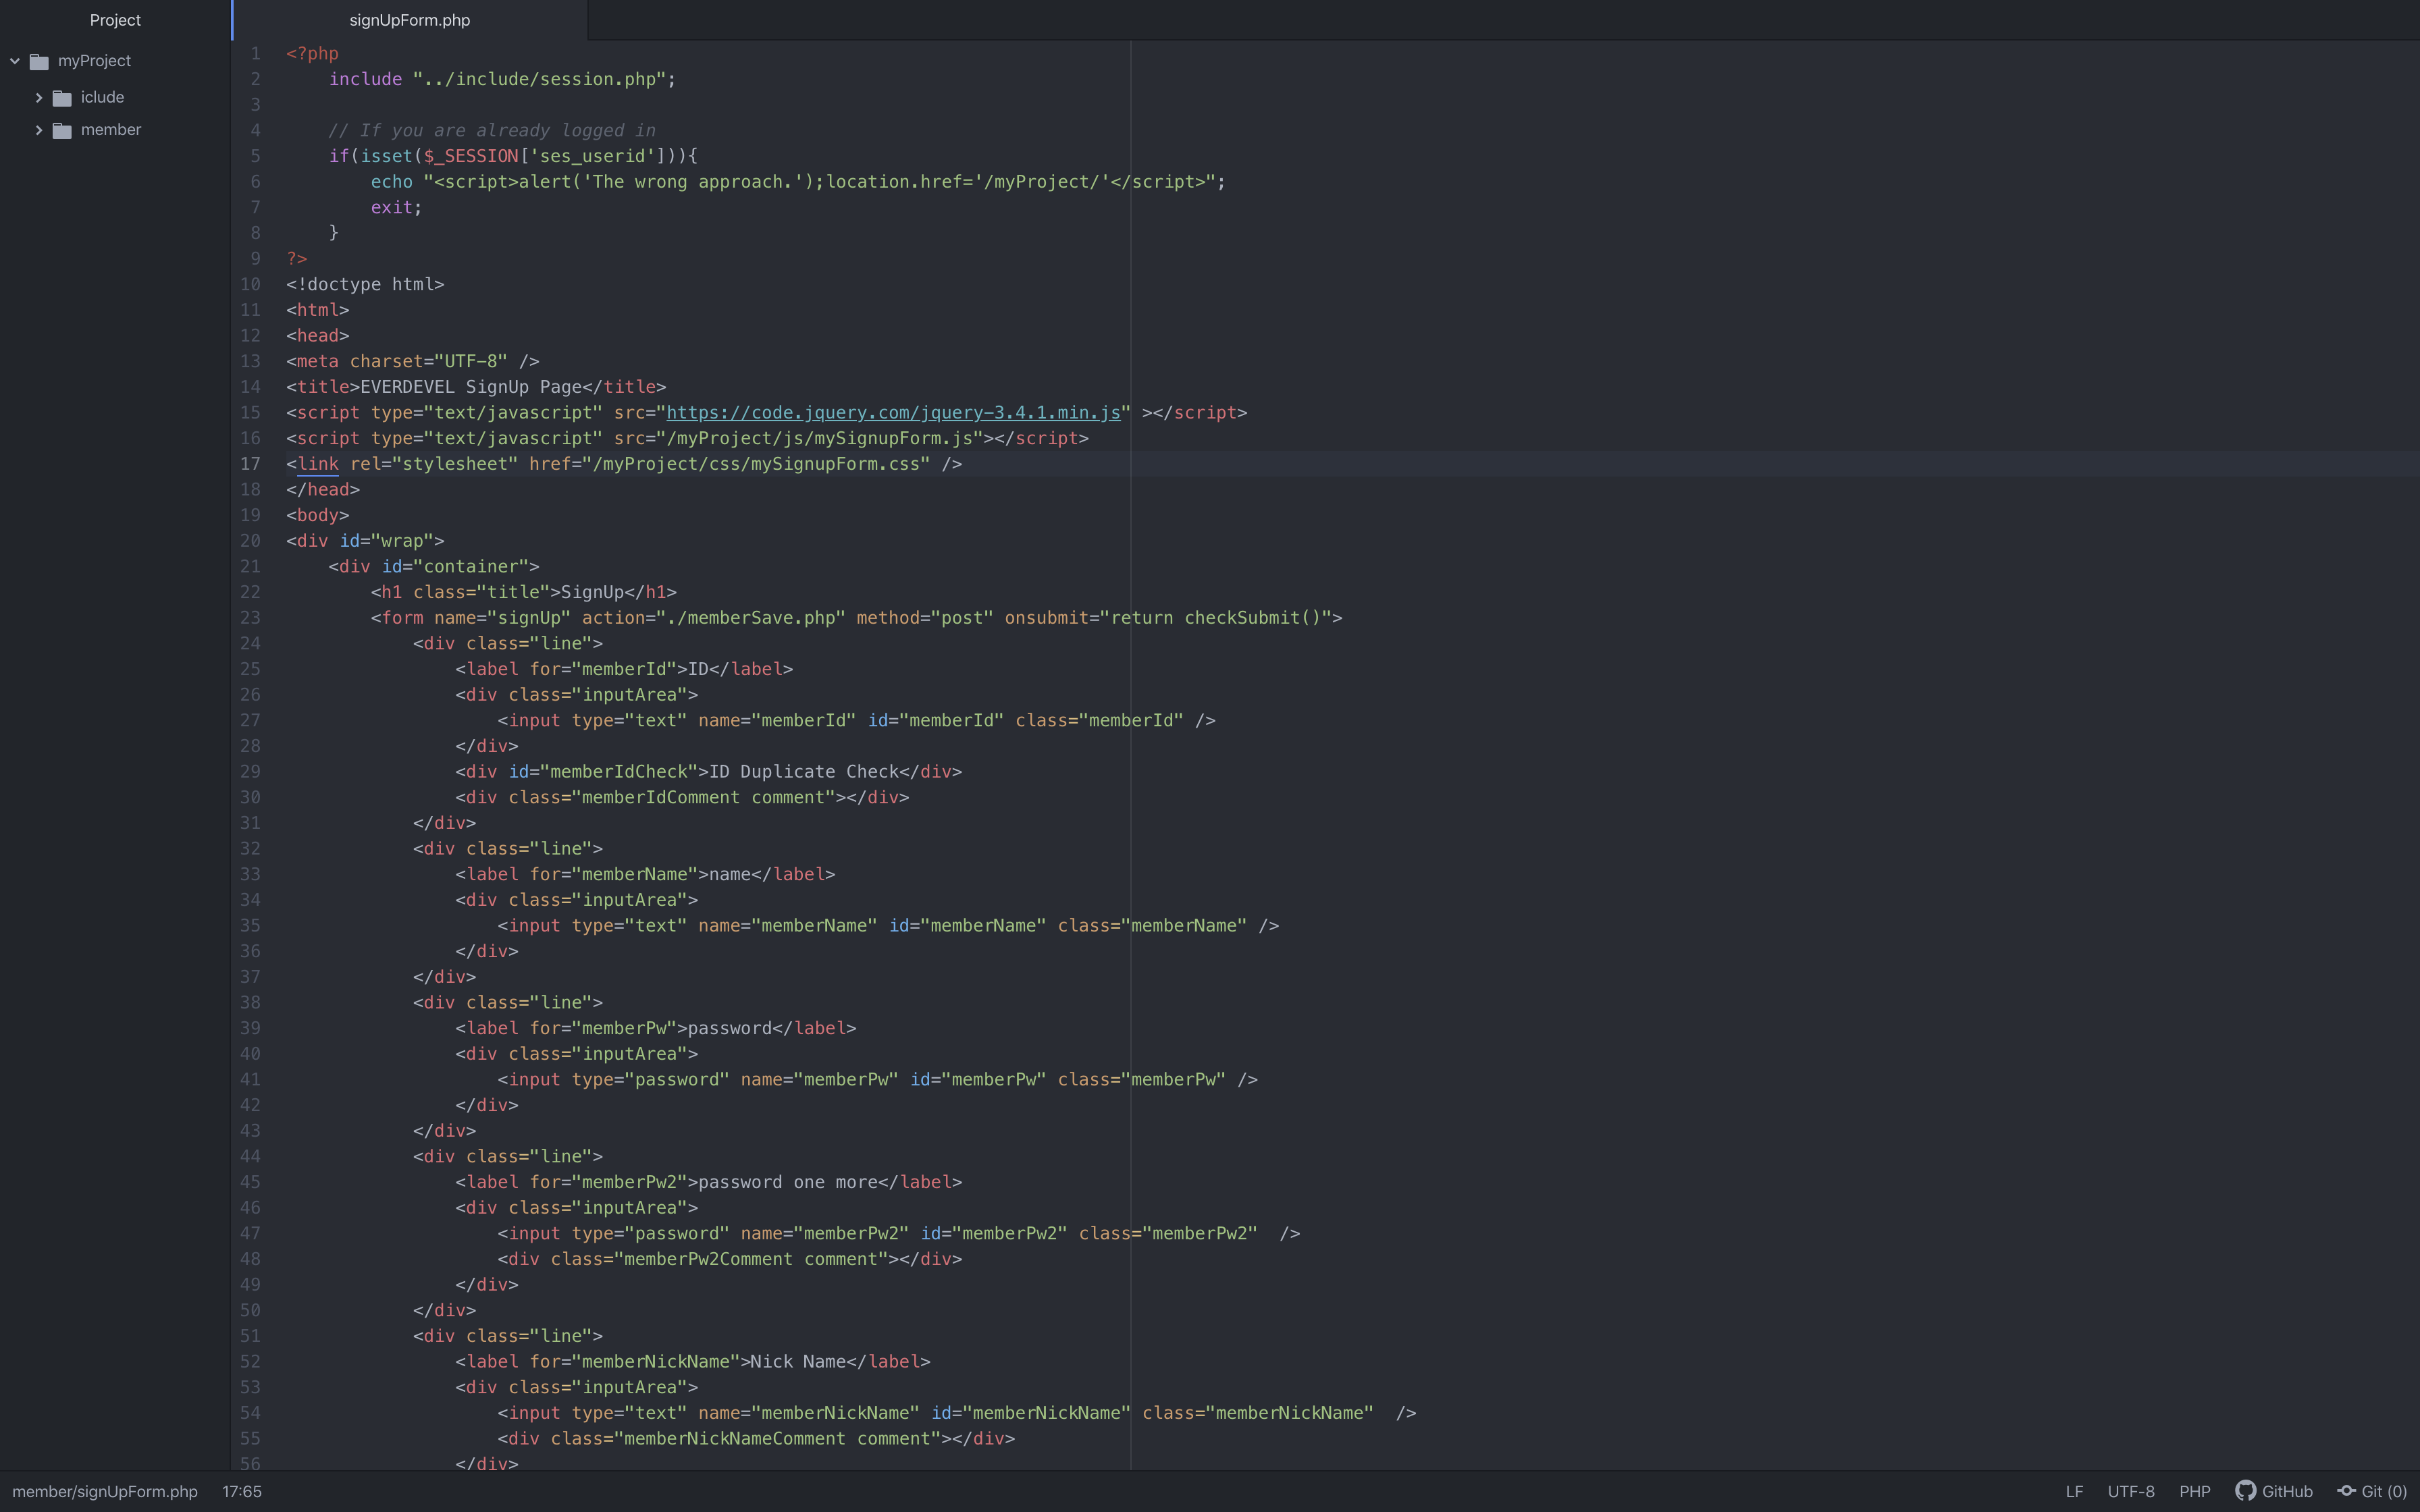
Task: Click the 'return checkSubmit()' onsubmit value
Action: pyautogui.click(x=1215, y=618)
